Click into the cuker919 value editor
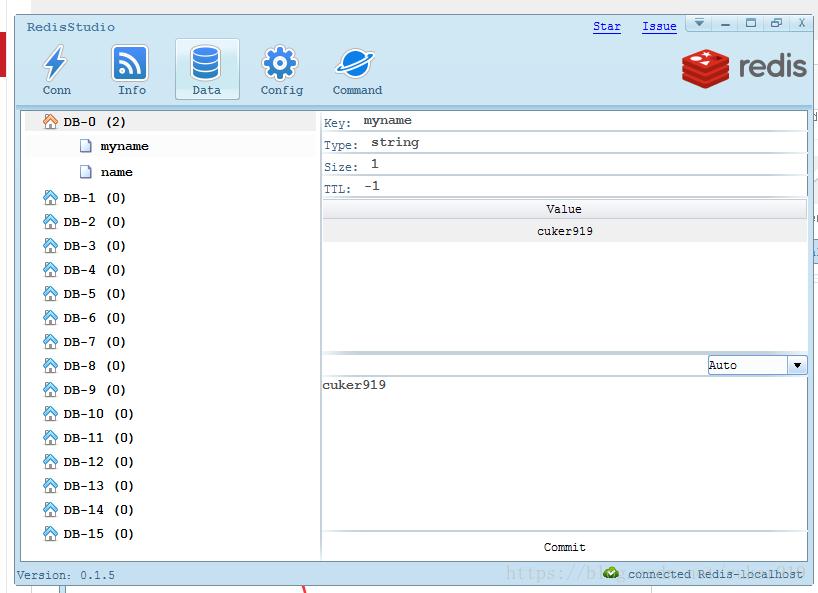Image resolution: width=818 pixels, height=593 pixels. click(x=564, y=454)
